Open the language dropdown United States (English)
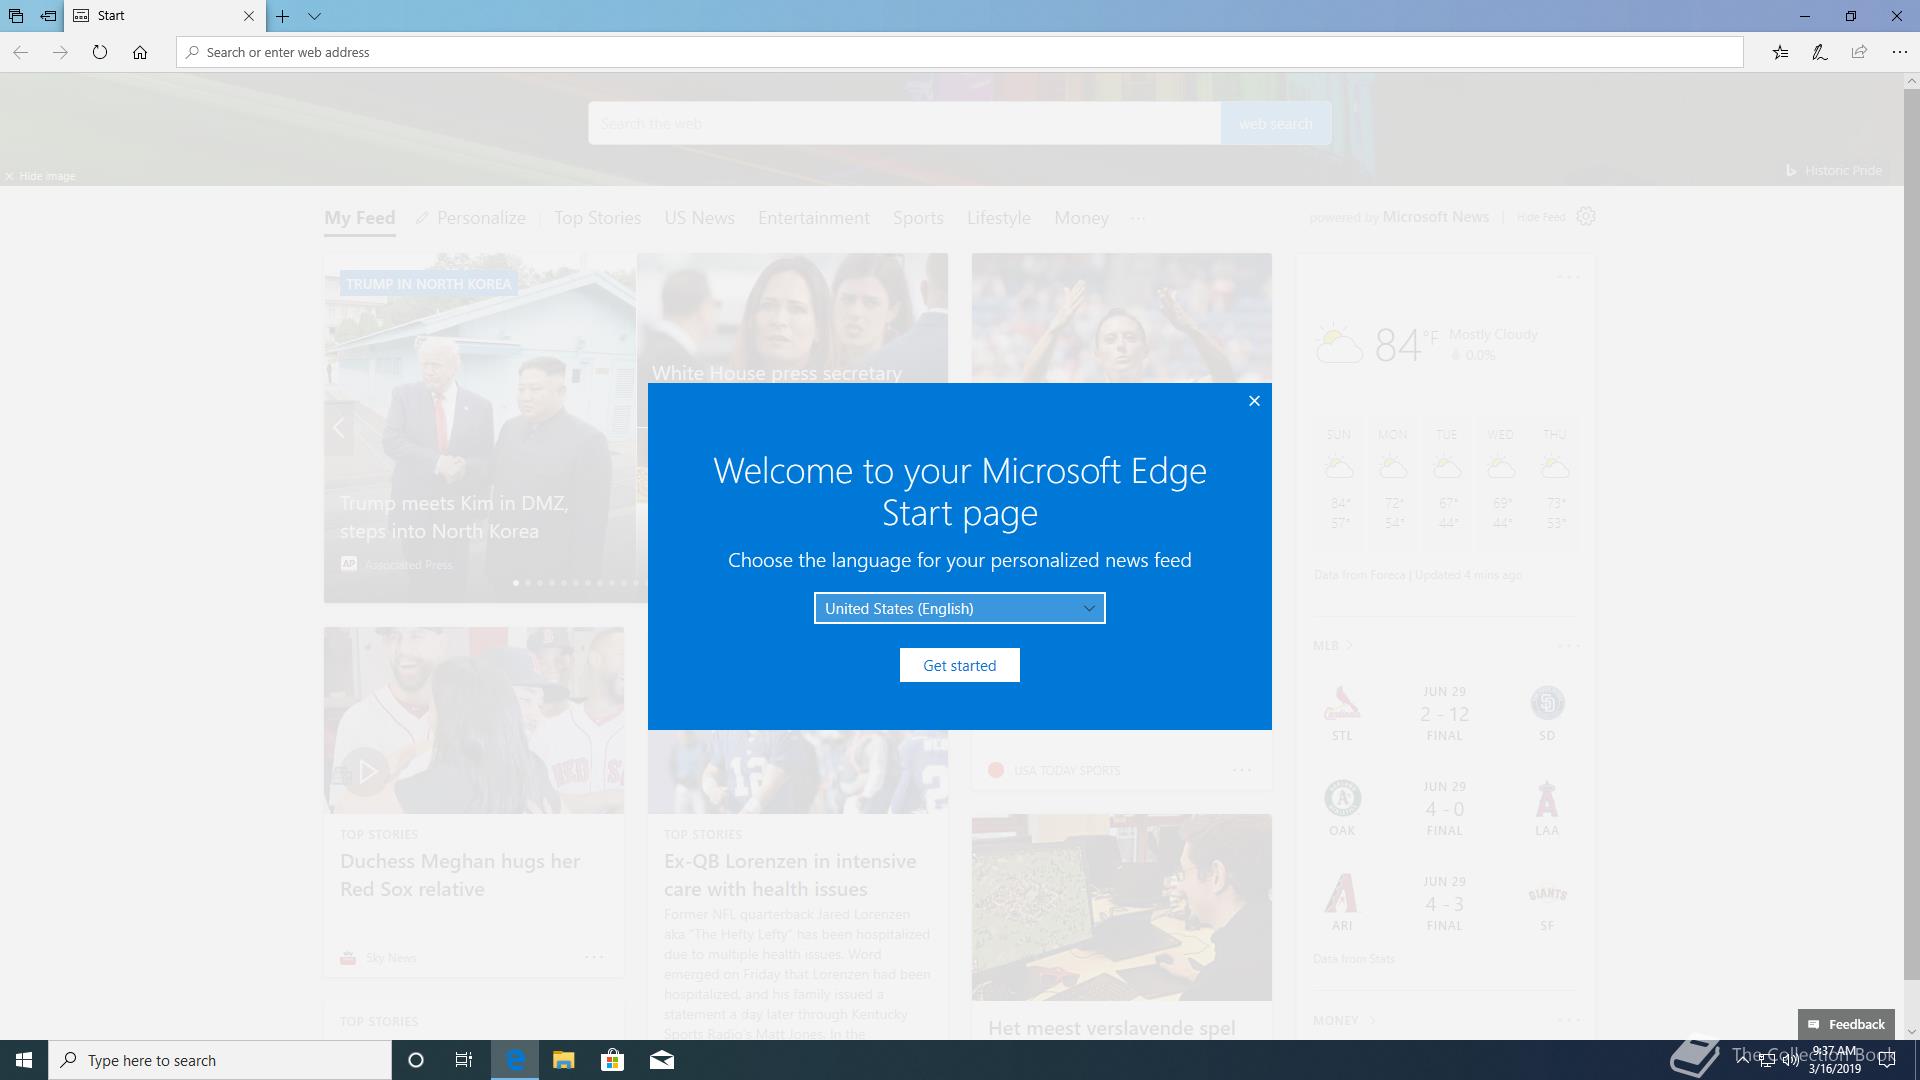This screenshot has height=1080, width=1920. (x=960, y=608)
